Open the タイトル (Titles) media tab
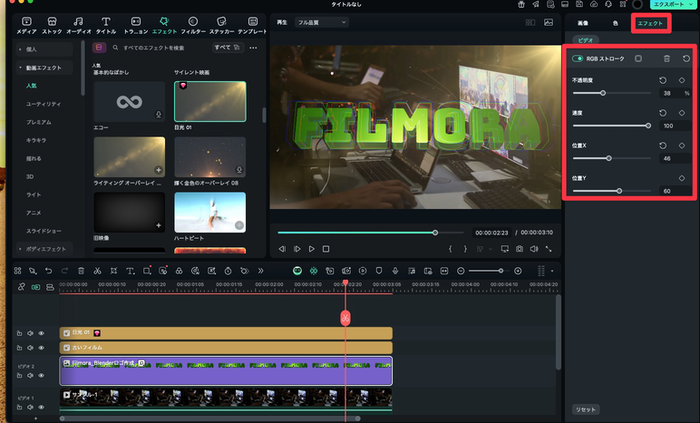Viewport: 700px width, 423px height. pyautogui.click(x=105, y=24)
